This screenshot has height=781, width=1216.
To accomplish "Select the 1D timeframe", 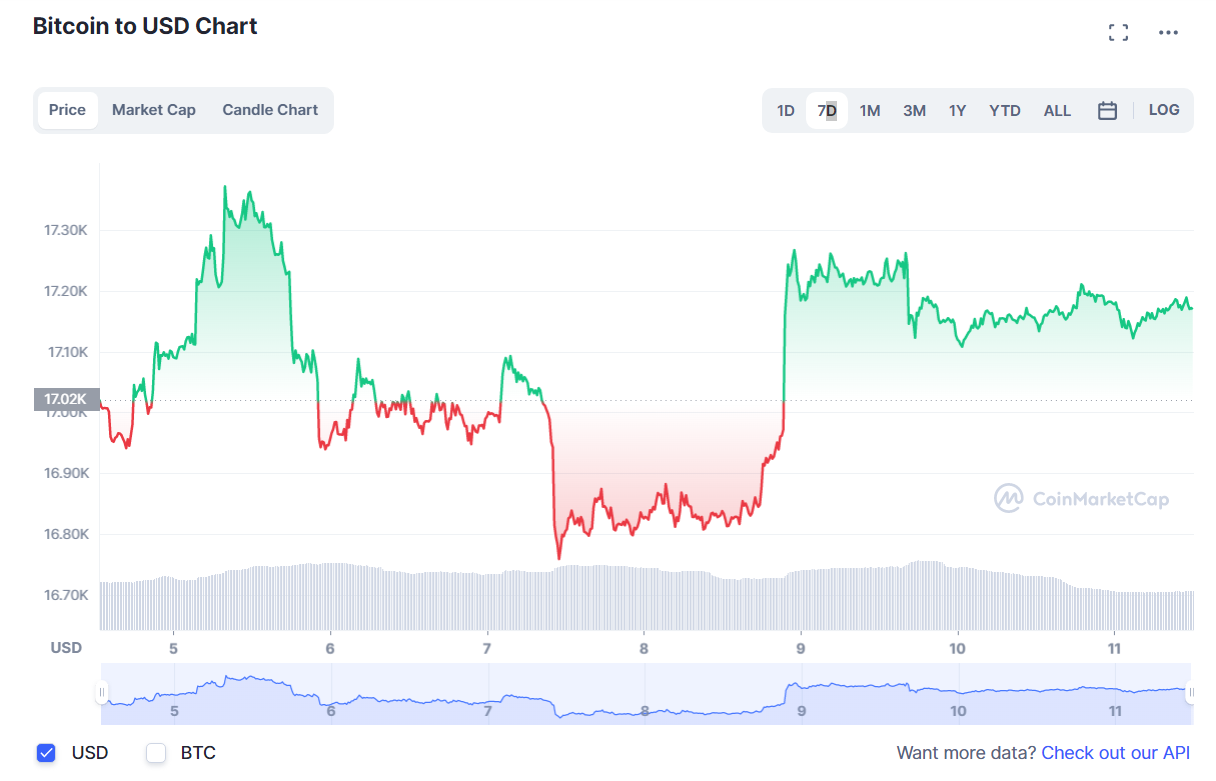I will pos(786,110).
